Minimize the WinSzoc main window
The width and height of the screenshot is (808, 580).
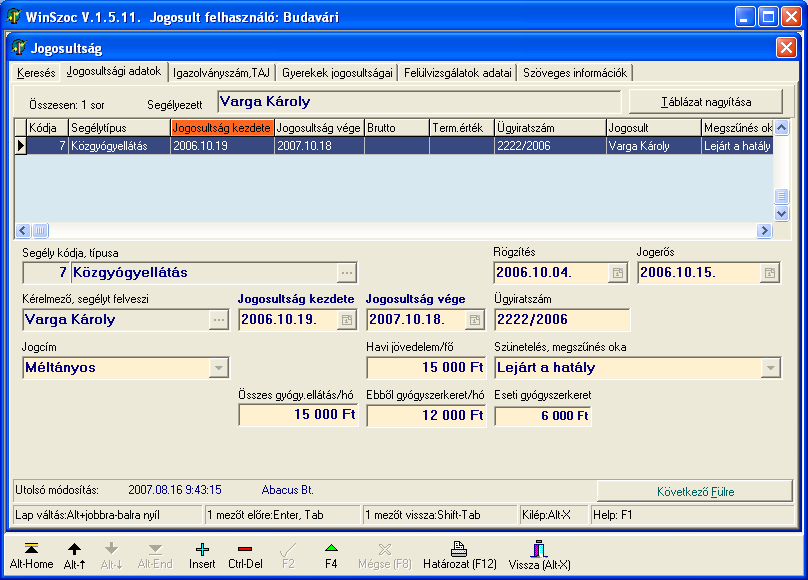click(x=744, y=17)
